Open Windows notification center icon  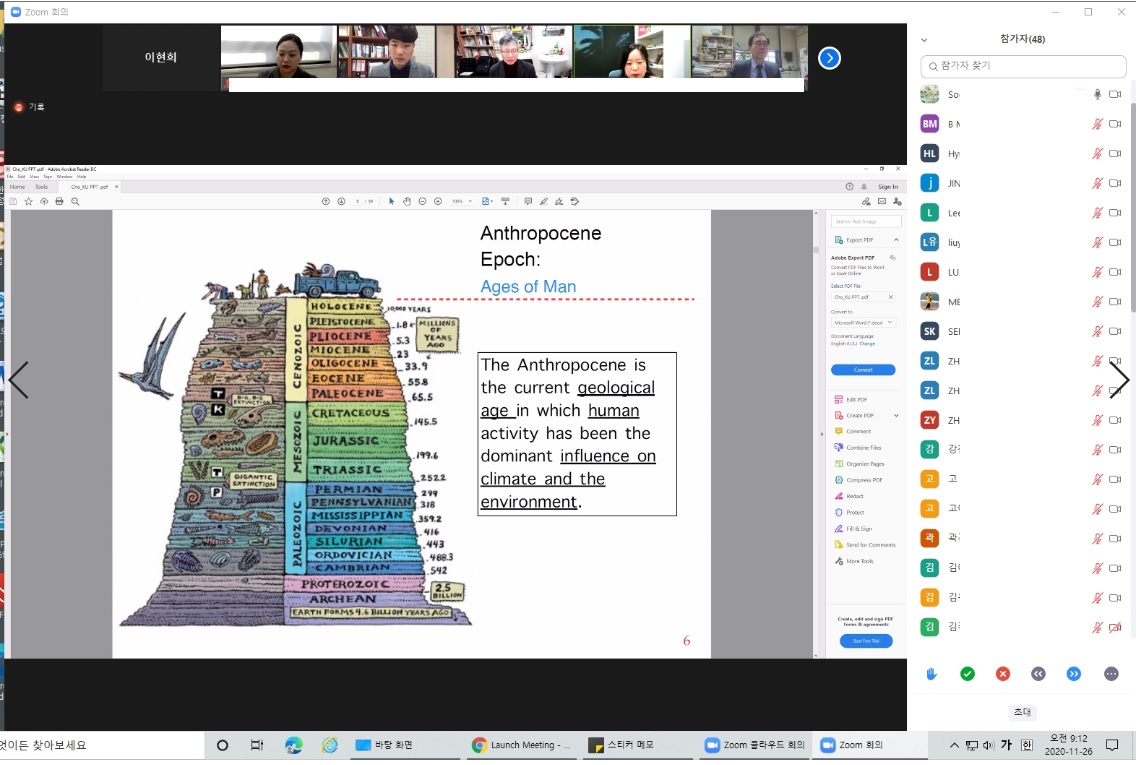click(x=1112, y=745)
